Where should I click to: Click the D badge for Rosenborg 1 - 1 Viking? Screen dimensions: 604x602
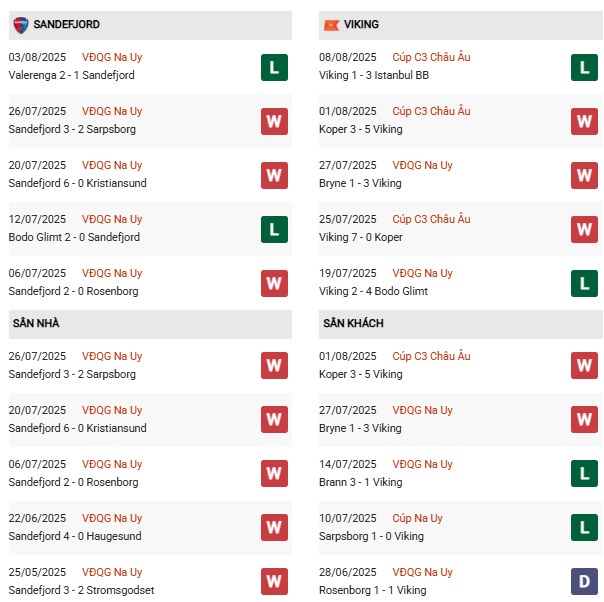[x=584, y=582]
